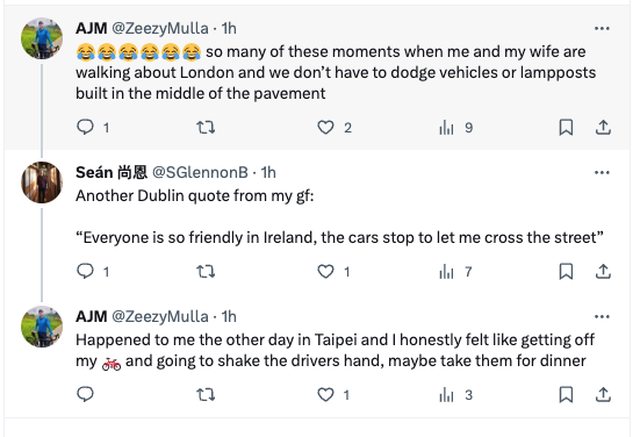Reply to AJM's Taipei tweet
This screenshot has height=437, width=640.
[x=86, y=395]
